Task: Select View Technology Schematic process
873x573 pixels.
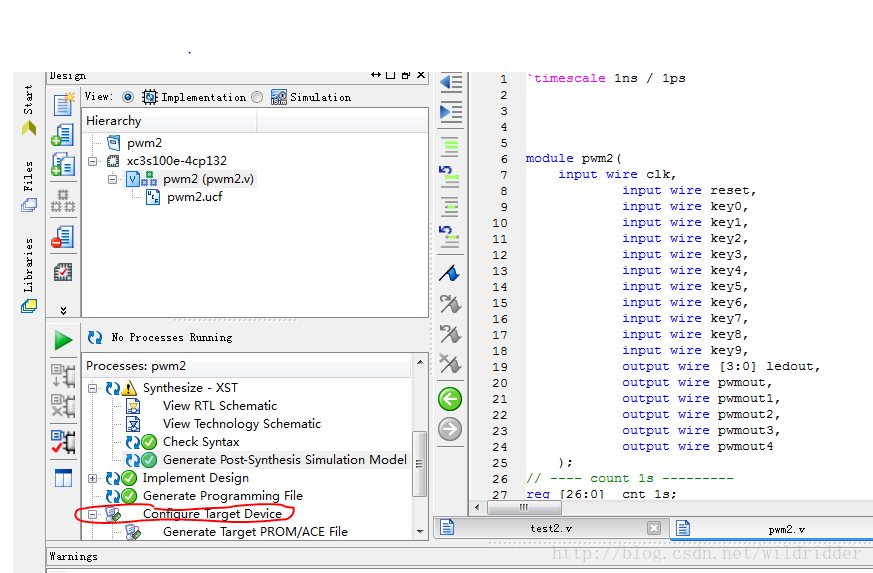Action: pos(242,424)
